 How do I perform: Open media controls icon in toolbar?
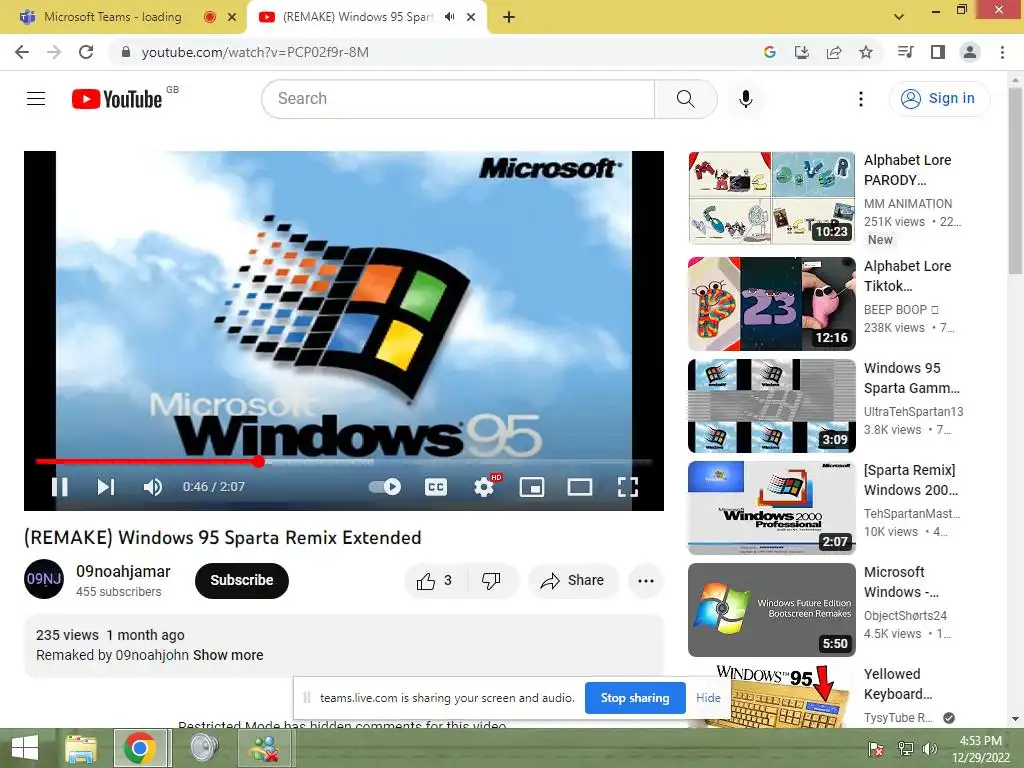905,52
